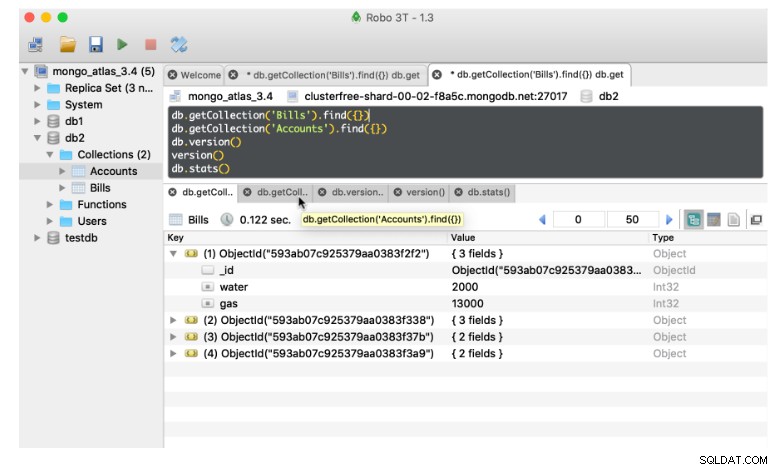Switch results to table view mode
Viewport: 777px width, 470px height.
click(x=714, y=220)
